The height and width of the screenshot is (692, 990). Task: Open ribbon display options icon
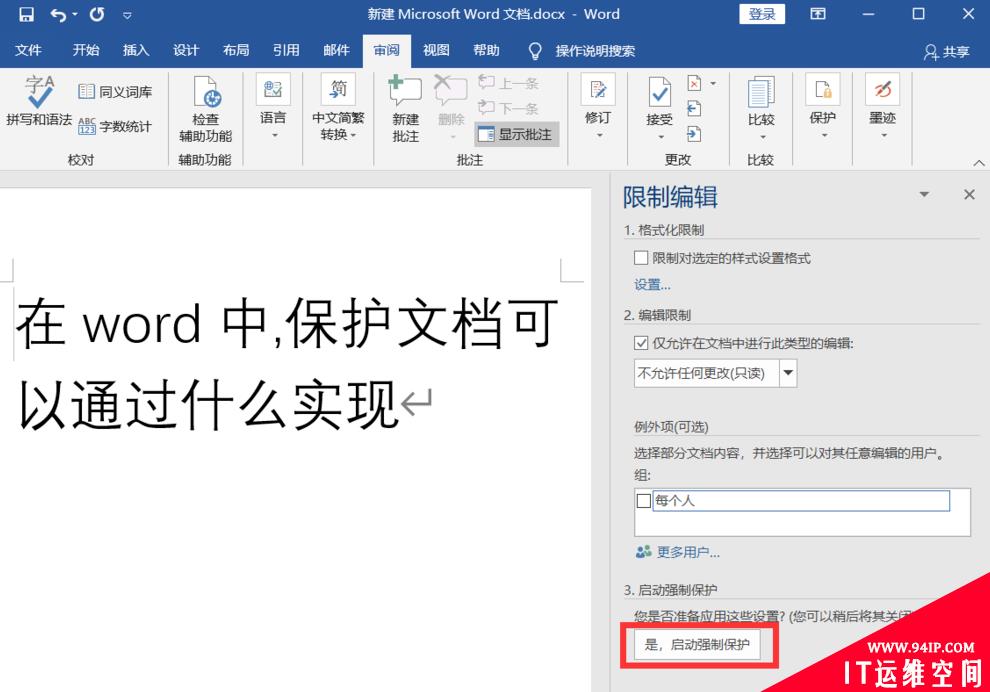tap(818, 14)
